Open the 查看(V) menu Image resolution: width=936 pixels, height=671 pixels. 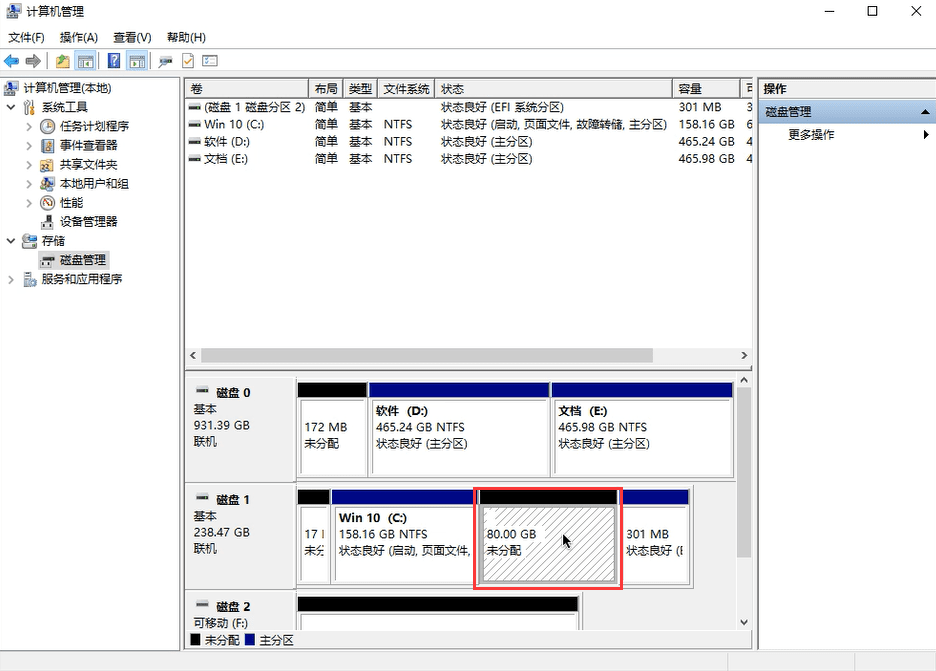click(131, 37)
